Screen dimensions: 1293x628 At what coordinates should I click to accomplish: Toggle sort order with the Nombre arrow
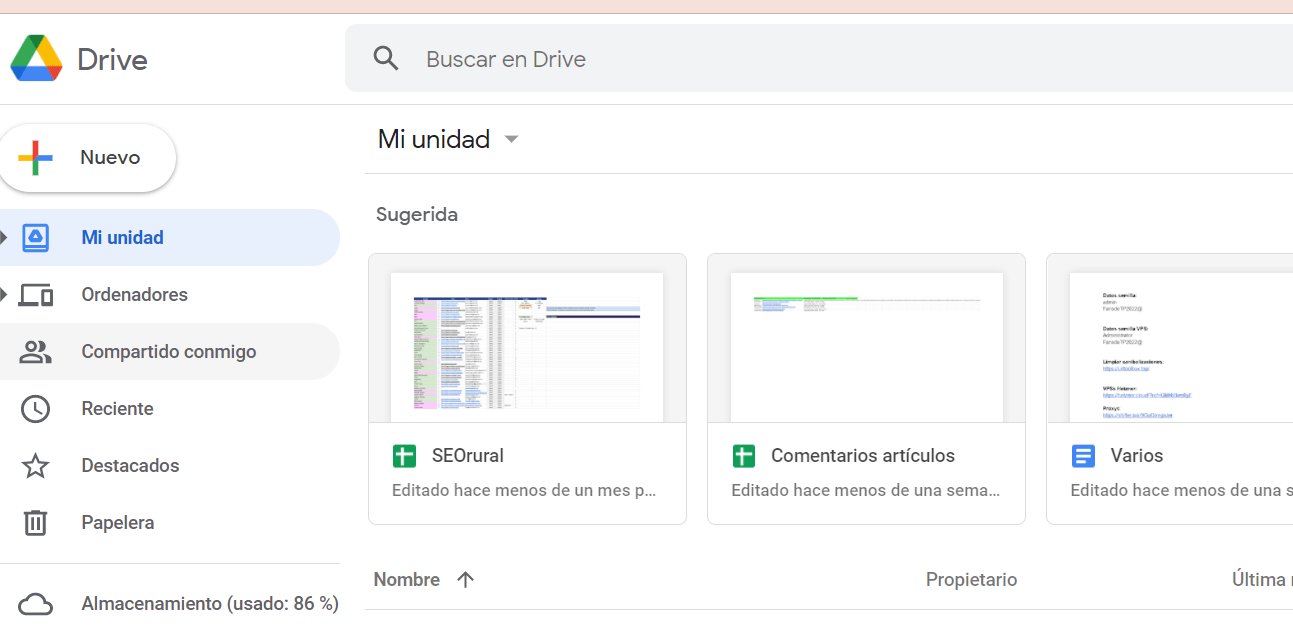click(466, 579)
